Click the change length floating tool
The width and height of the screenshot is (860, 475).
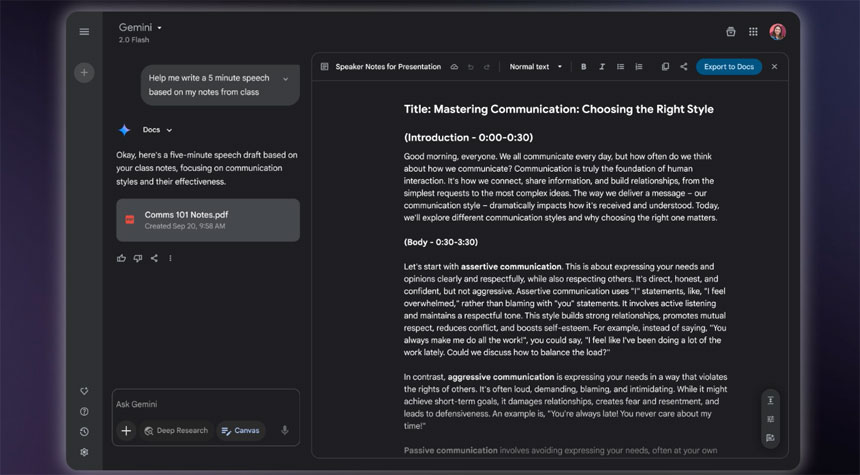pyautogui.click(x=771, y=400)
